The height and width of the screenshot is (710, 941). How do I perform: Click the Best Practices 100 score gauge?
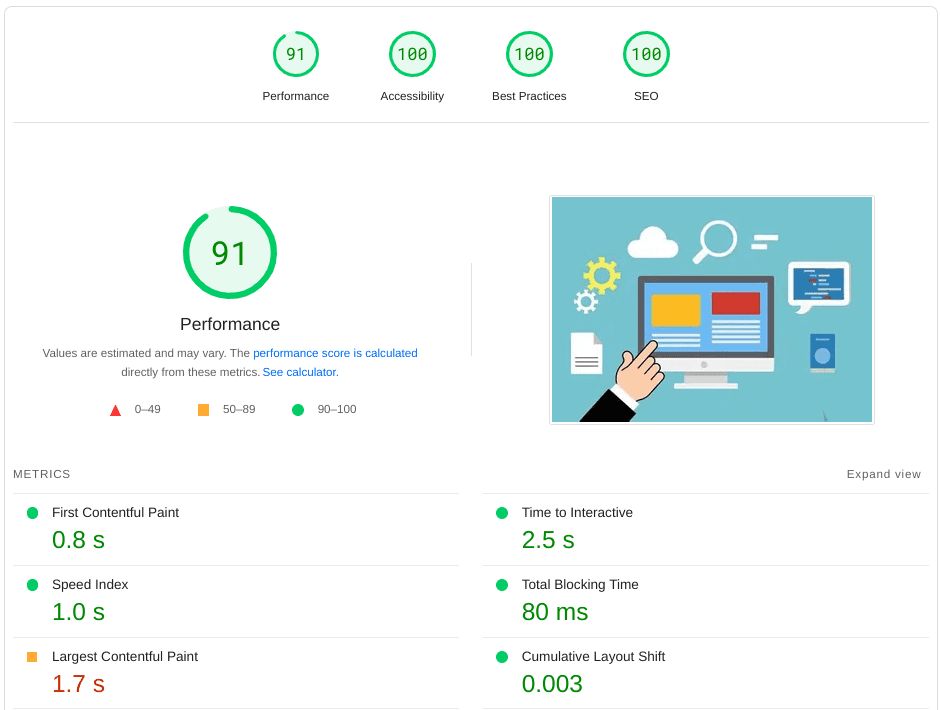[529, 54]
